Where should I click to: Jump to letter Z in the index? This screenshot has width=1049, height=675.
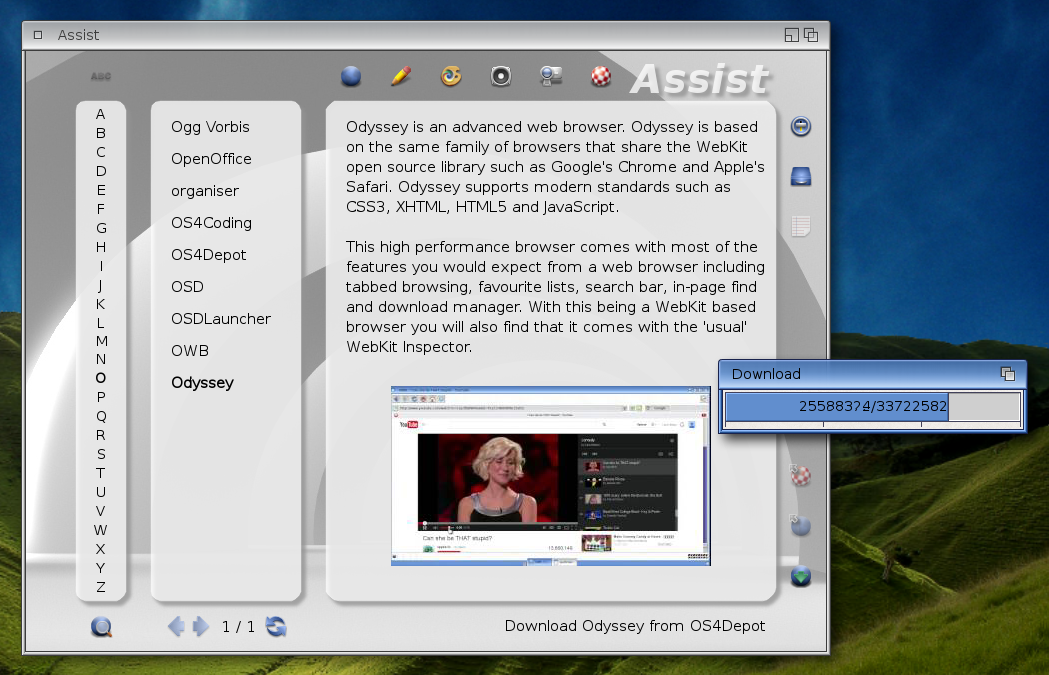[x=100, y=587]
